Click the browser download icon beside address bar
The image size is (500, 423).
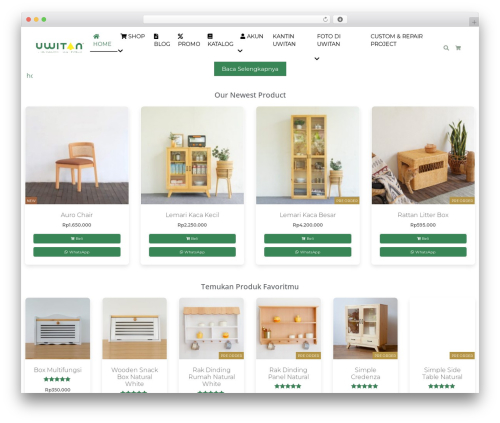340,19
